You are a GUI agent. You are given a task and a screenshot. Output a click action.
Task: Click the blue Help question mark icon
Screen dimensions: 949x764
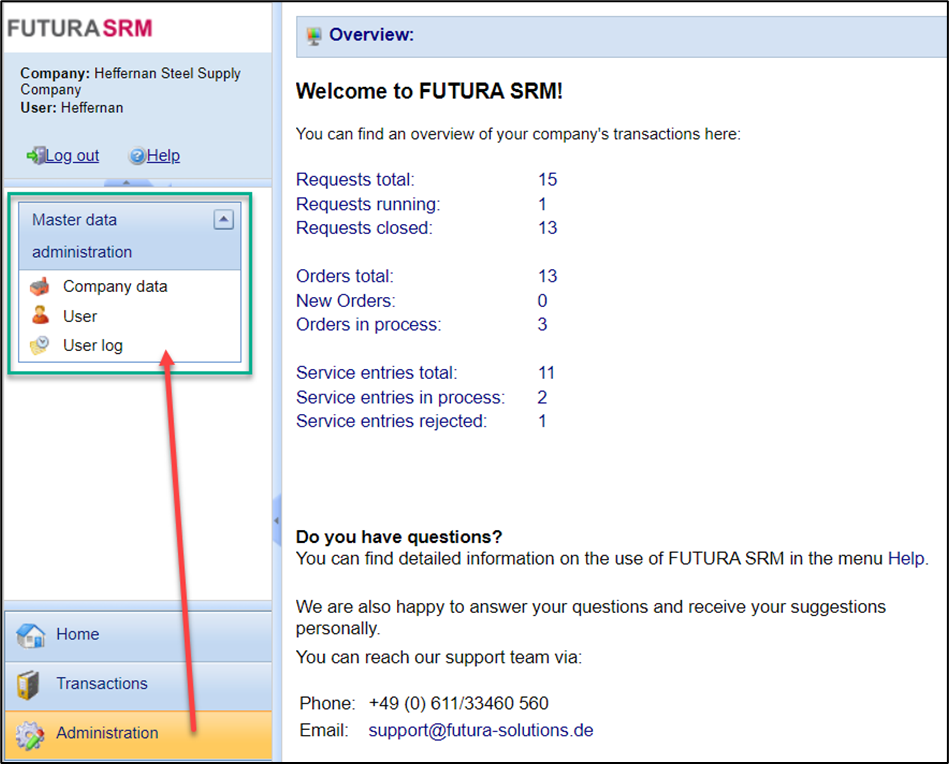tap(137, 156)
